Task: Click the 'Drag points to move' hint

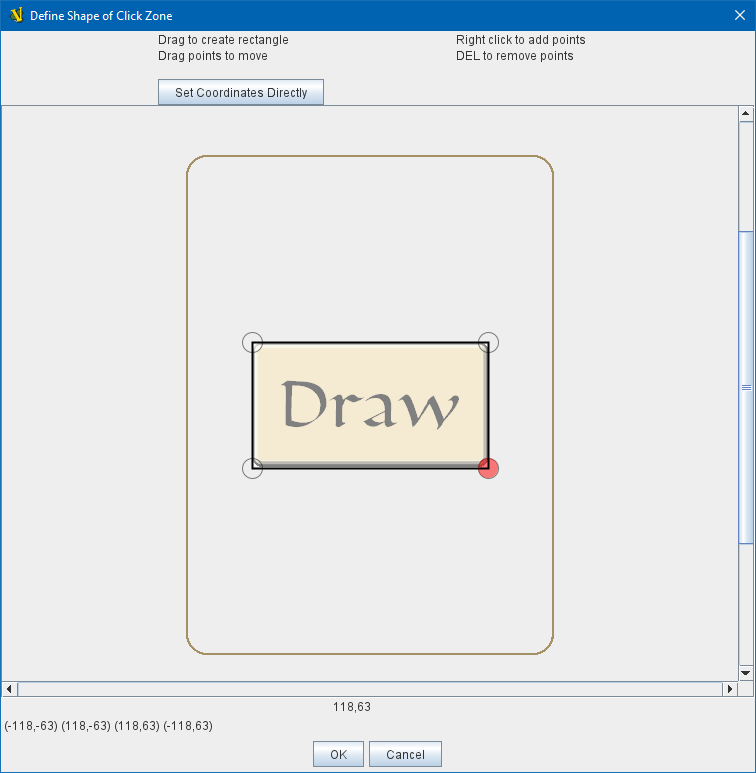Action: [x=213, y=56]
